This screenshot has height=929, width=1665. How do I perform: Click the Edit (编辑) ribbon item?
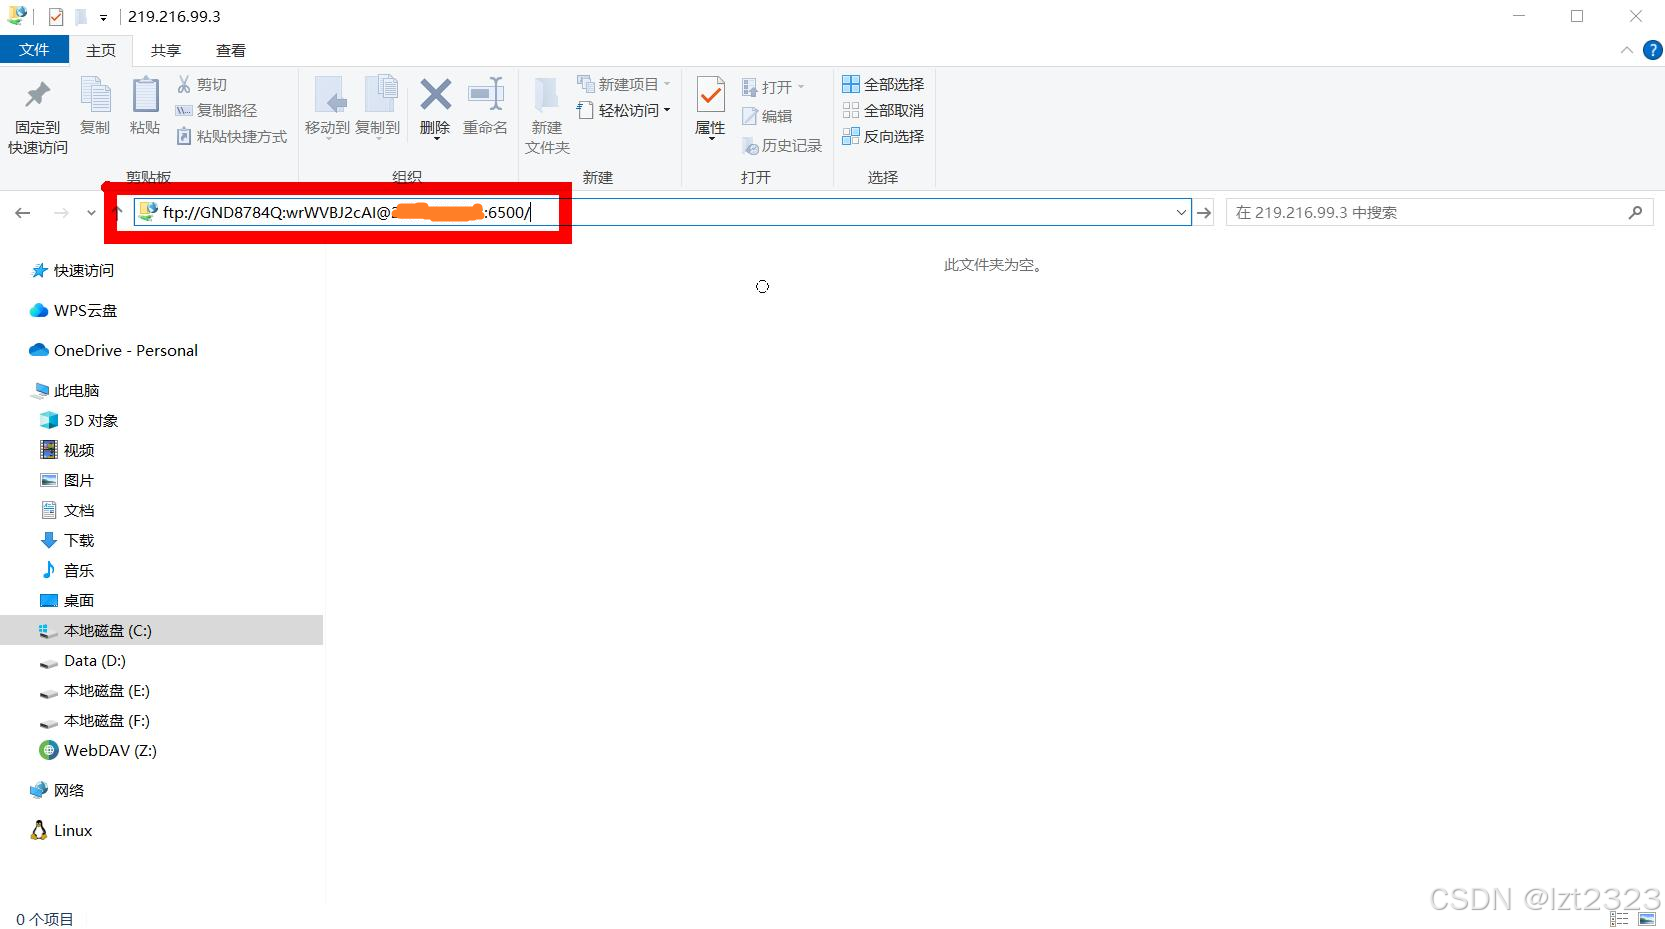pyautogui.click(x=767, y=116)
